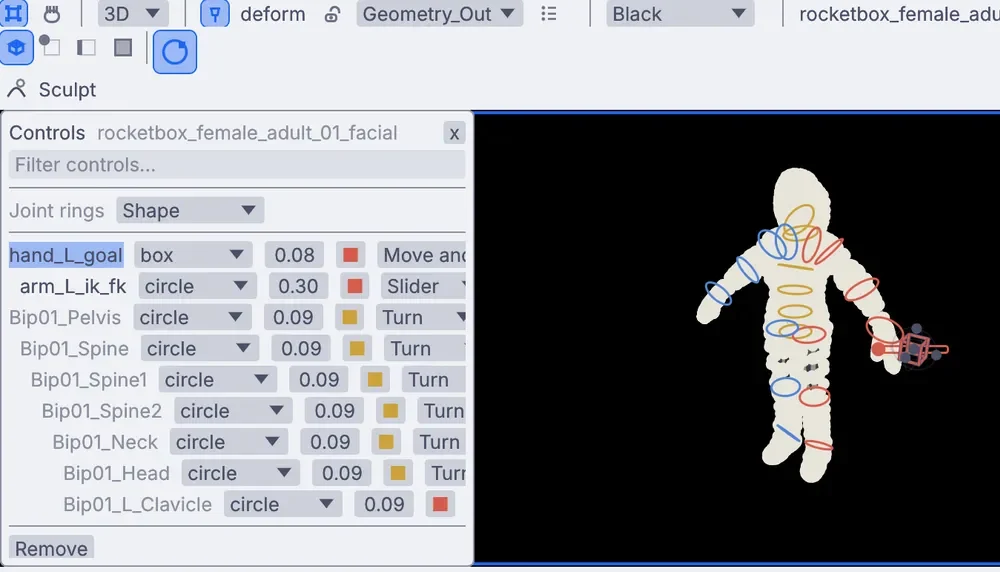Click the red color swatch for Bip01_L_Clavicle
Image resolution: width=1000 pixels, height=572 pixels.
point(440,505)
